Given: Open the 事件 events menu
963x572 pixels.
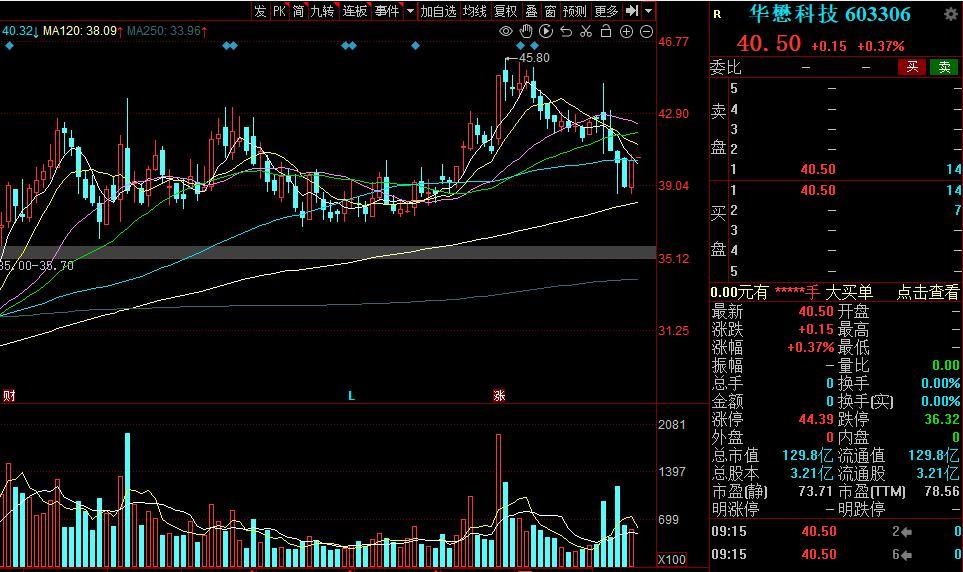Looking at the screenshot, I should pos(388,10).
